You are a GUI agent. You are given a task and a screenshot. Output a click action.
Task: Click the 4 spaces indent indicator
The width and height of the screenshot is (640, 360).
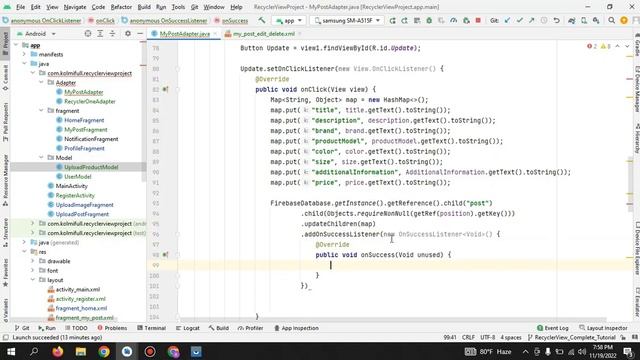pos(511,338)
